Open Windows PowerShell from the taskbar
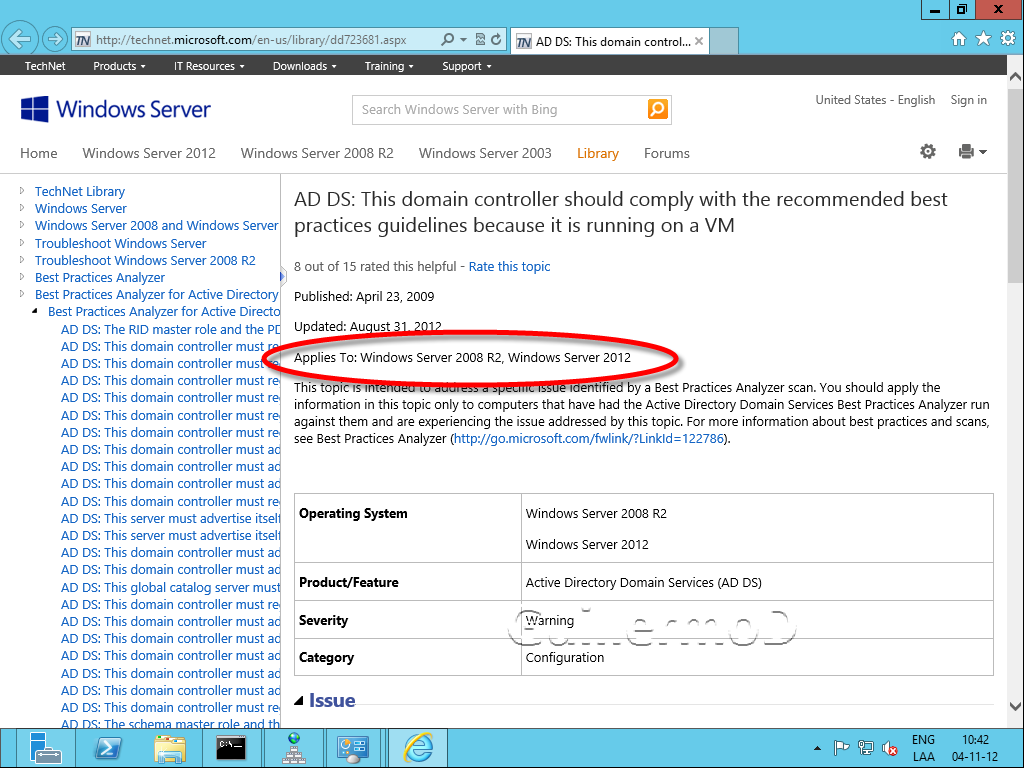1024x768 pixels. [x=108, y=747]
